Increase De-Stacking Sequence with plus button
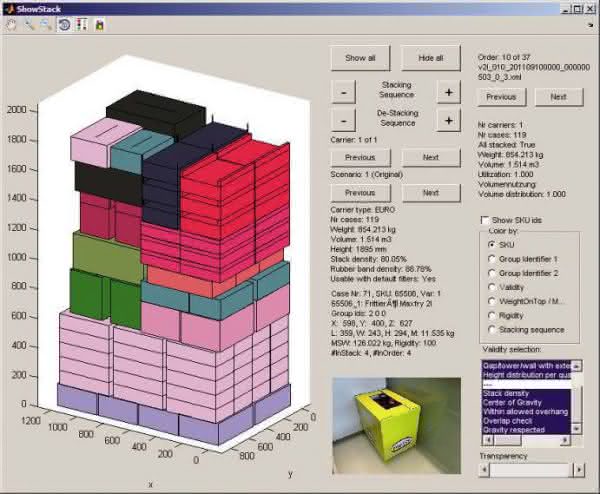Viewport: 600px width, 494px height. click(448, 121)
